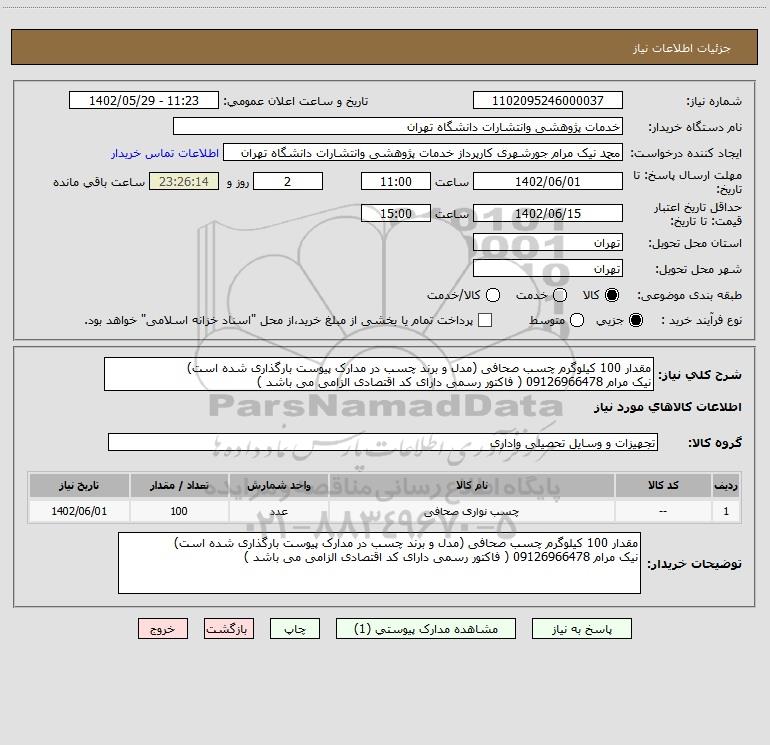Click the product name cell چسب نواری صحافی
Screen dimensions: 770x745
471,511
